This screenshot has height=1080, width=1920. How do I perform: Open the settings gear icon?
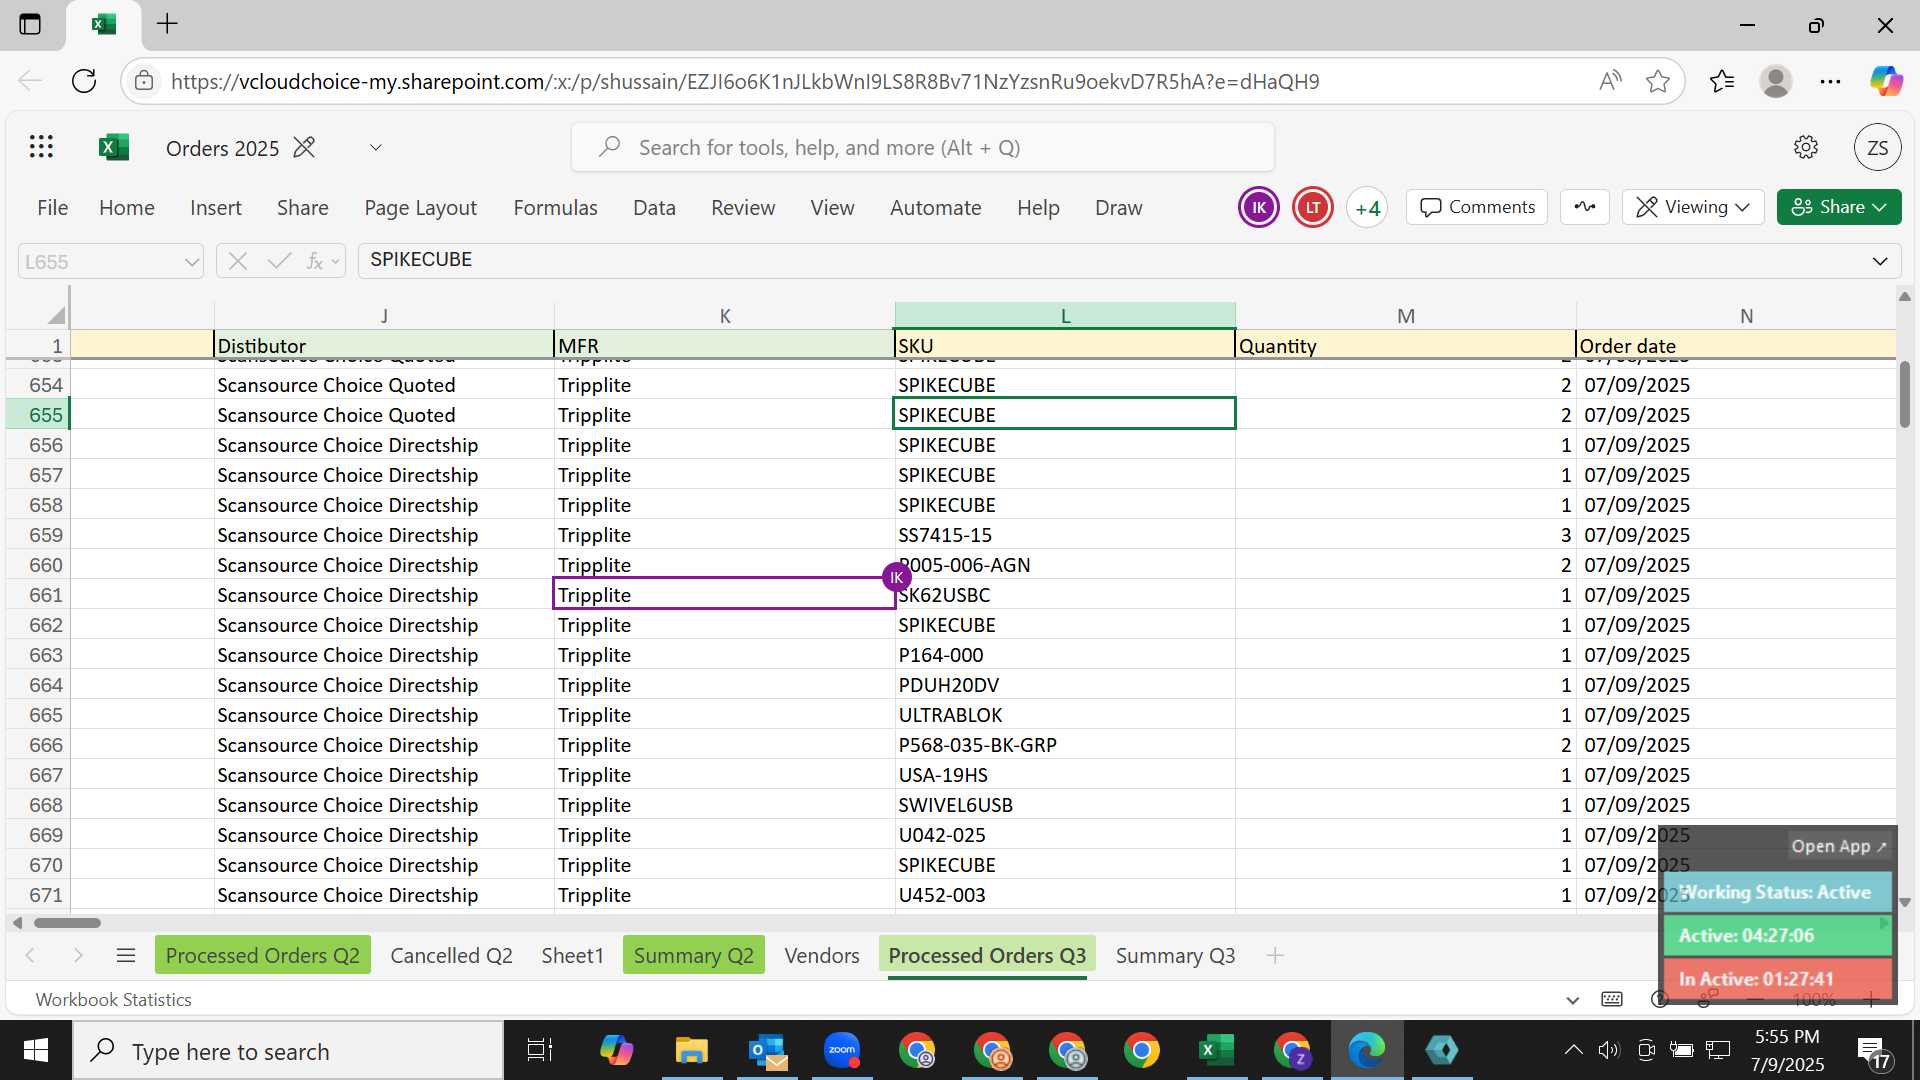(1805, 147)
